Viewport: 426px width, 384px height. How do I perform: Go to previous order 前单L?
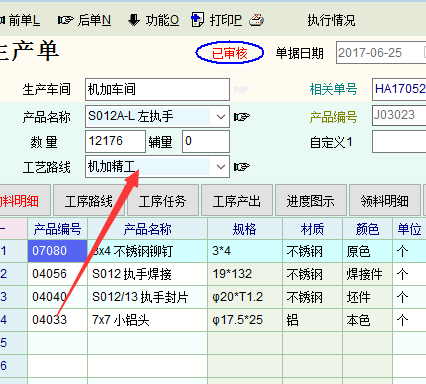point(20,20)
